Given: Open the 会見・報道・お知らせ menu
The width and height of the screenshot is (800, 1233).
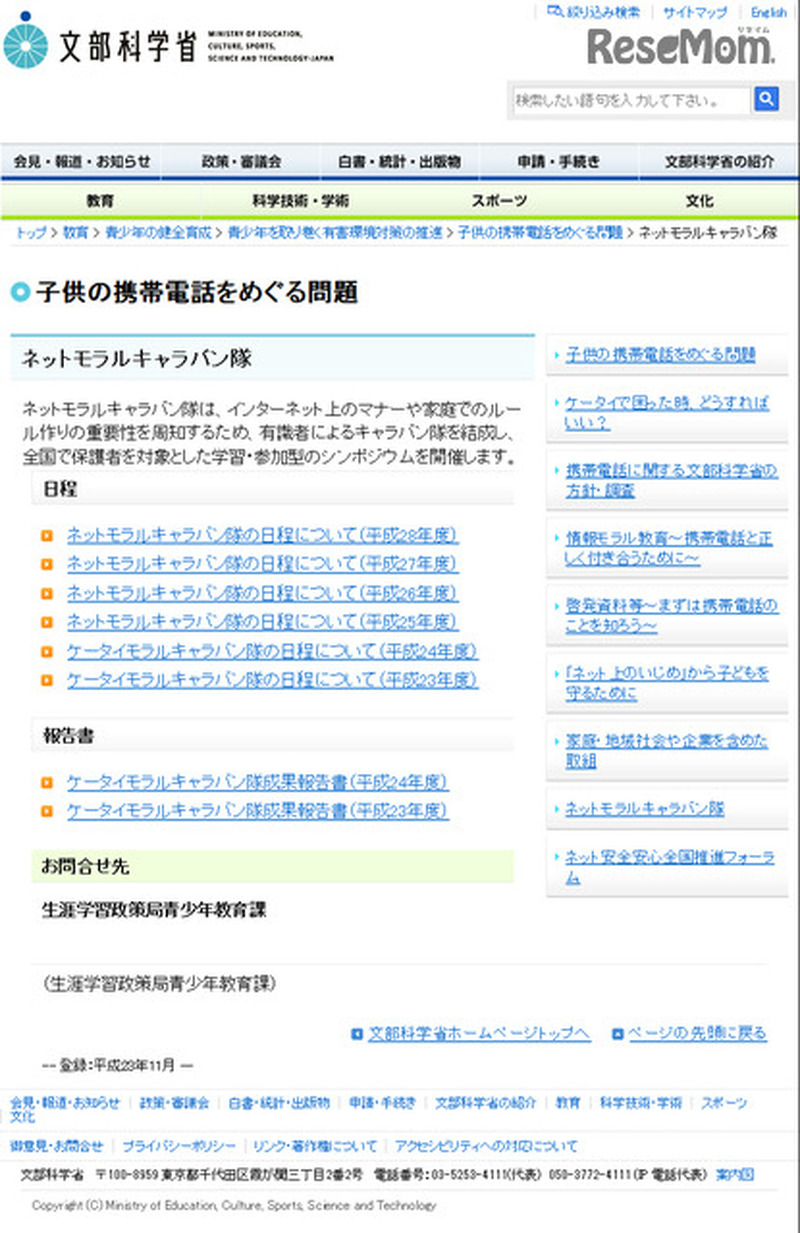Looking at the screenshot, I should point(81,161).
